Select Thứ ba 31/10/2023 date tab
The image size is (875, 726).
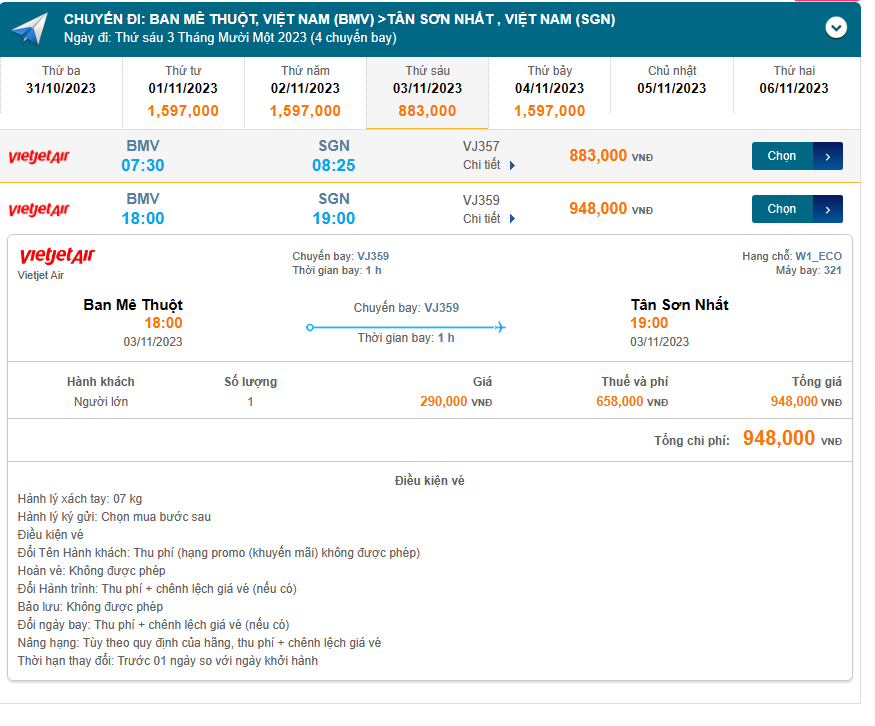click(x=61, y=80)
